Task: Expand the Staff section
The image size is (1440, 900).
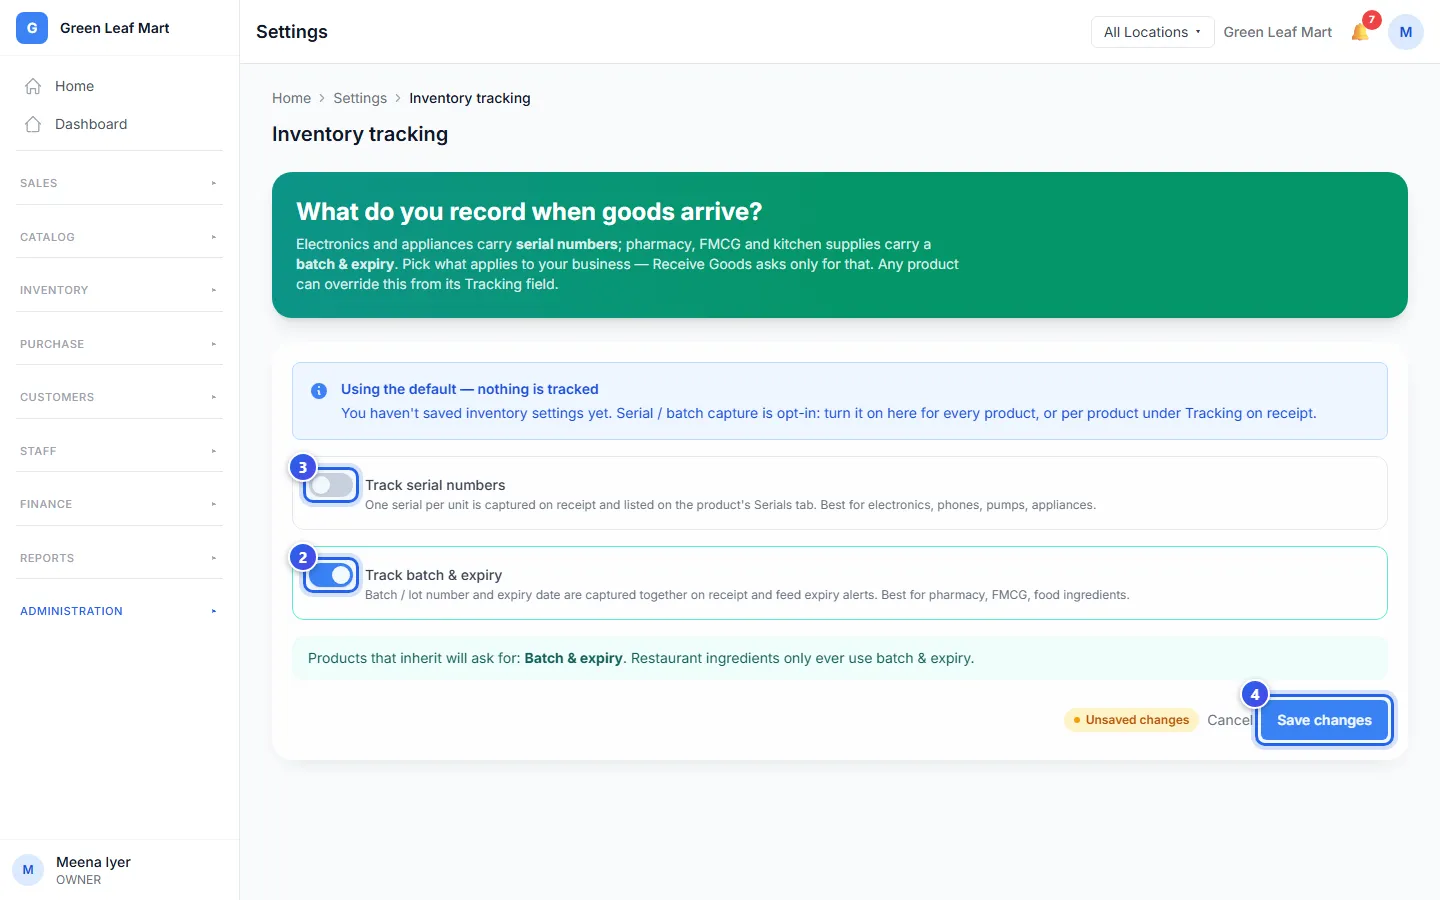Action: pyautogui.click(x=120, y=451)
